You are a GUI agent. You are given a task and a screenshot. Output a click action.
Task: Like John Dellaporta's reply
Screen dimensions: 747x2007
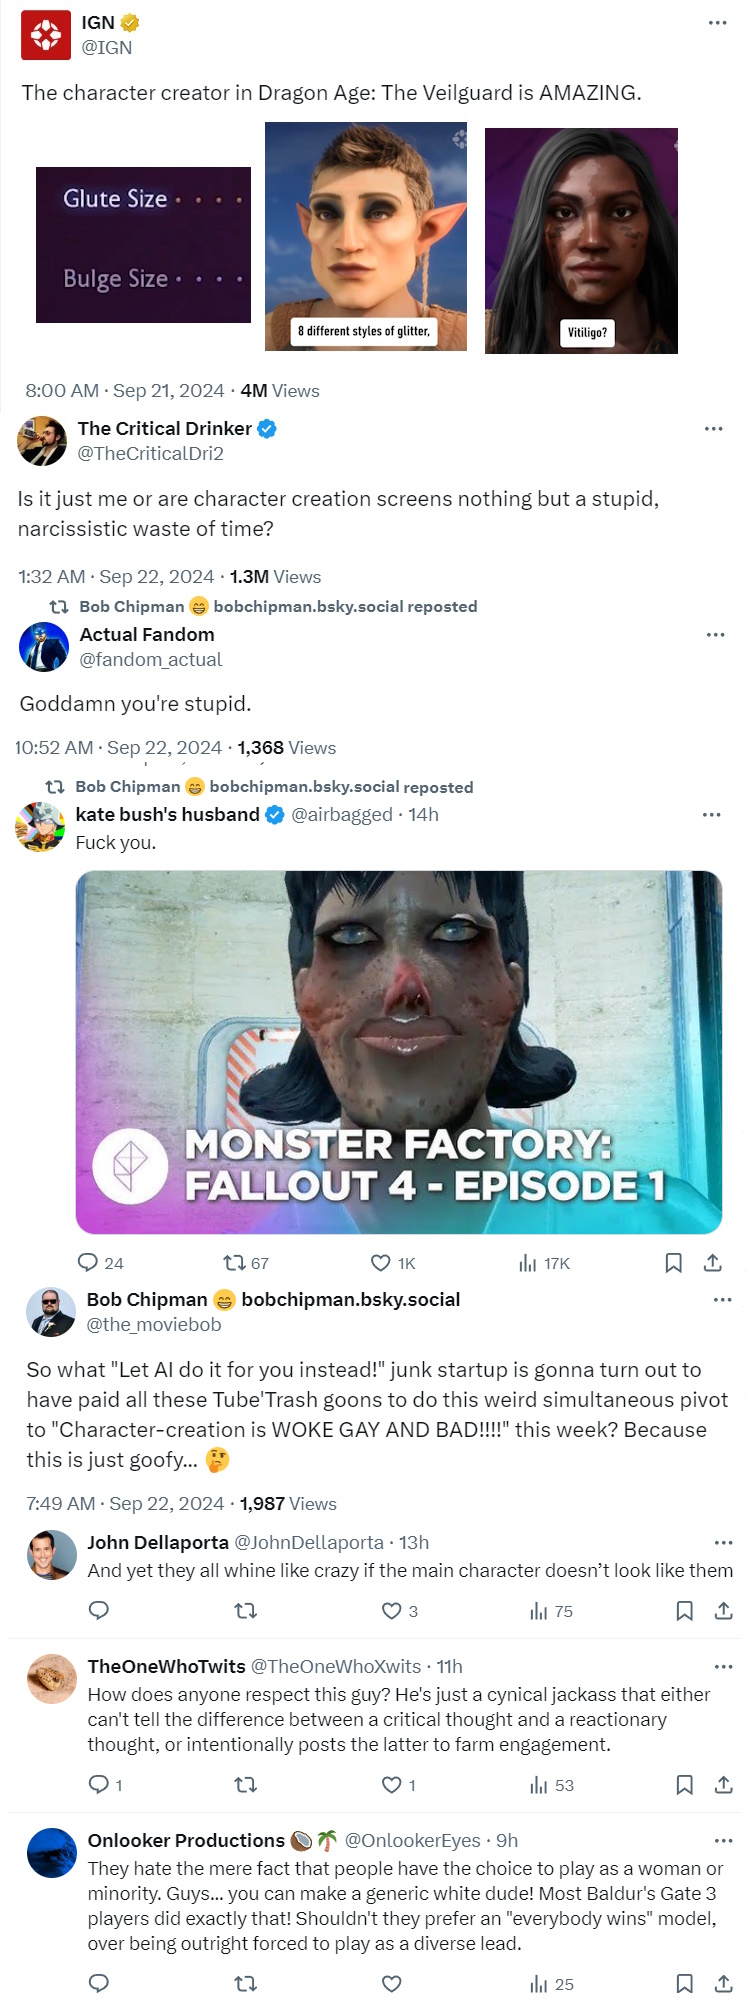click(392, 1611)
